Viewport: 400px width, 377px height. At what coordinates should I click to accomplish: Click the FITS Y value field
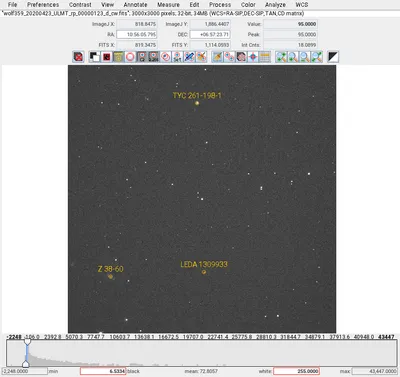point(210,45)
